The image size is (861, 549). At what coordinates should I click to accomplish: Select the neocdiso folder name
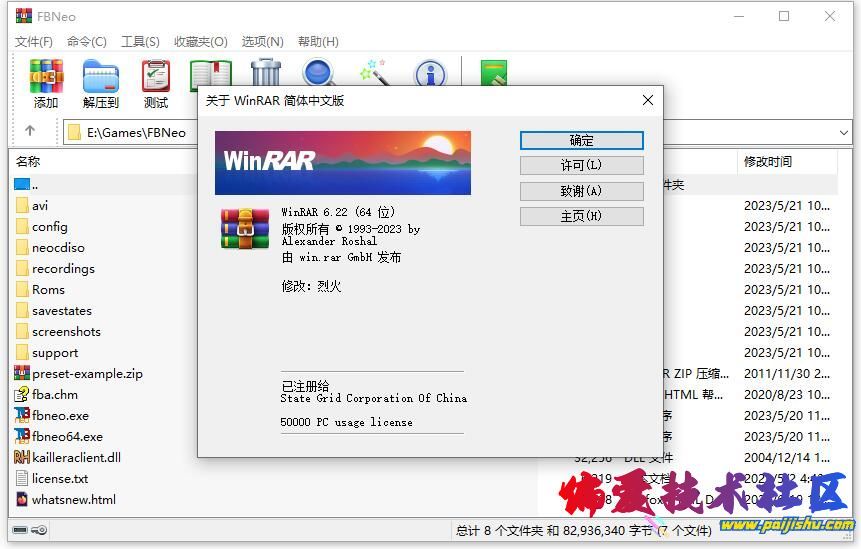[x=58, y=248]
